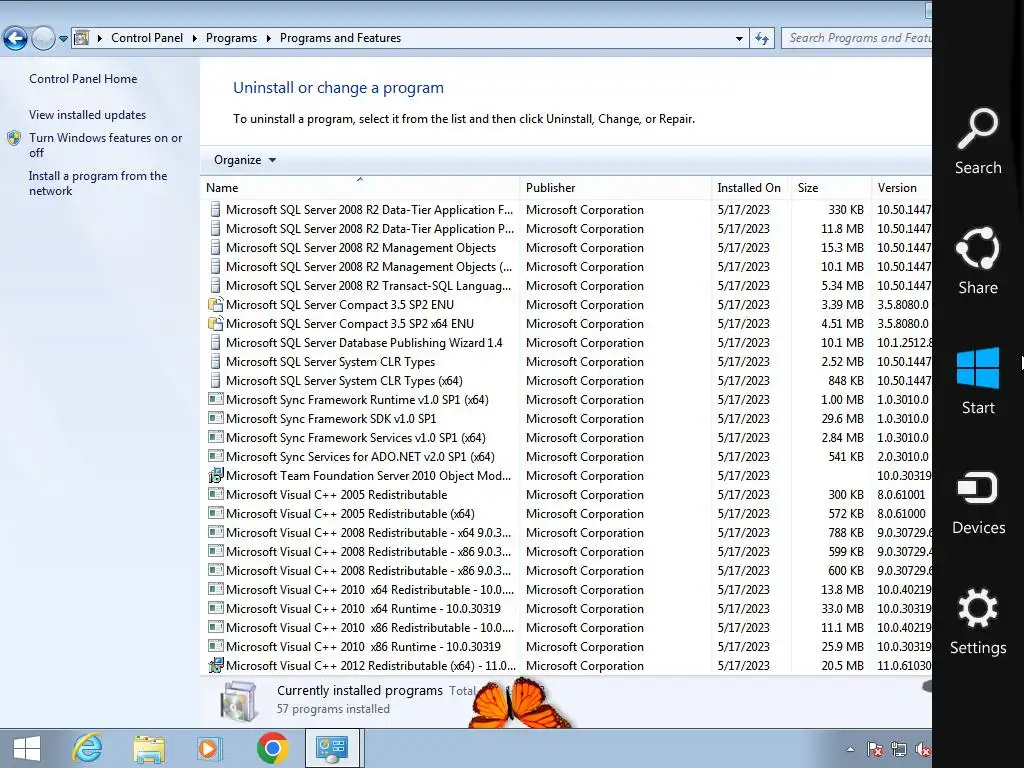Image resolution: width=1024 pixels, height=768 pixels.
Task: Click icon of Visual C++ 2005 Redistributable (x64)
Action: (x=216, y=513)
